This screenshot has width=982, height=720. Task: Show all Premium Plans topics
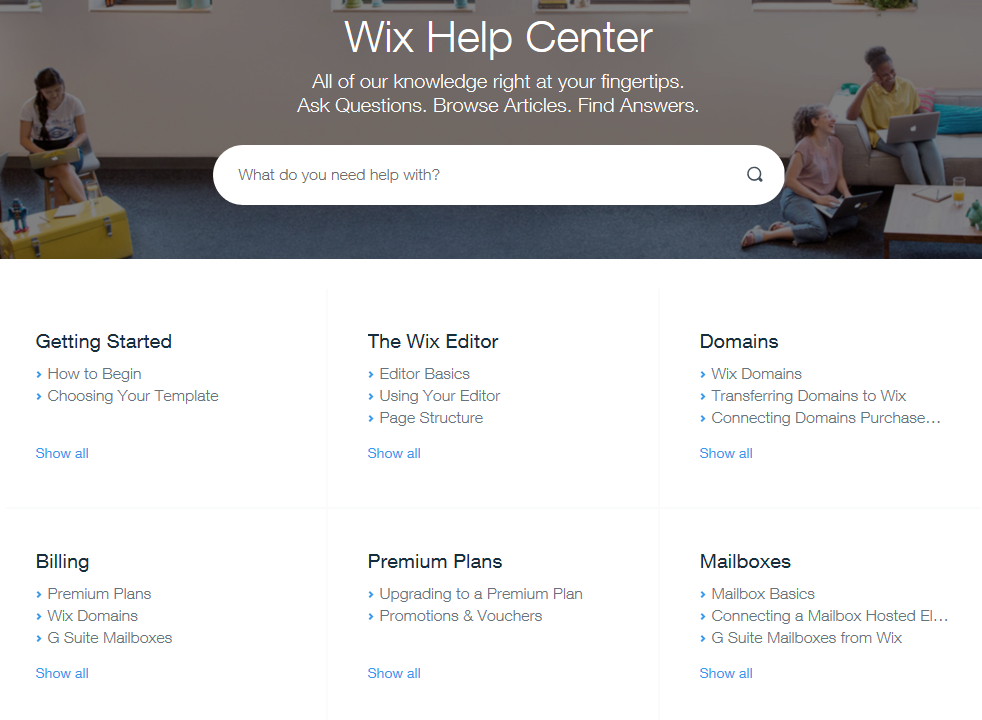point(394,673)
